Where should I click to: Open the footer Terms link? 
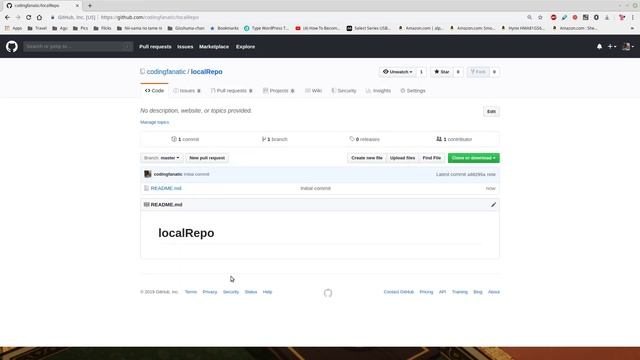(x=191, y=292)
